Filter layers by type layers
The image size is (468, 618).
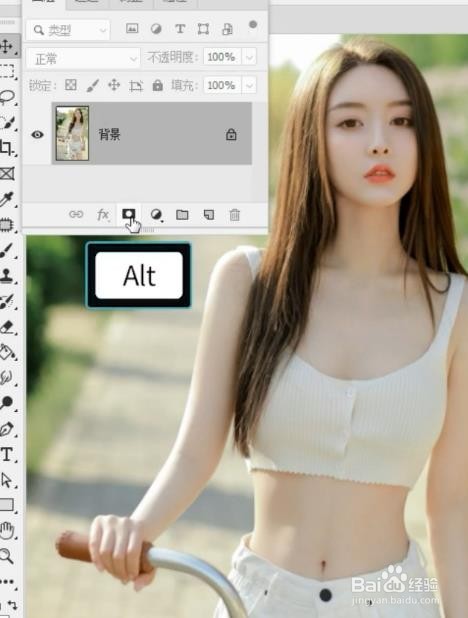tap(180, 29)
